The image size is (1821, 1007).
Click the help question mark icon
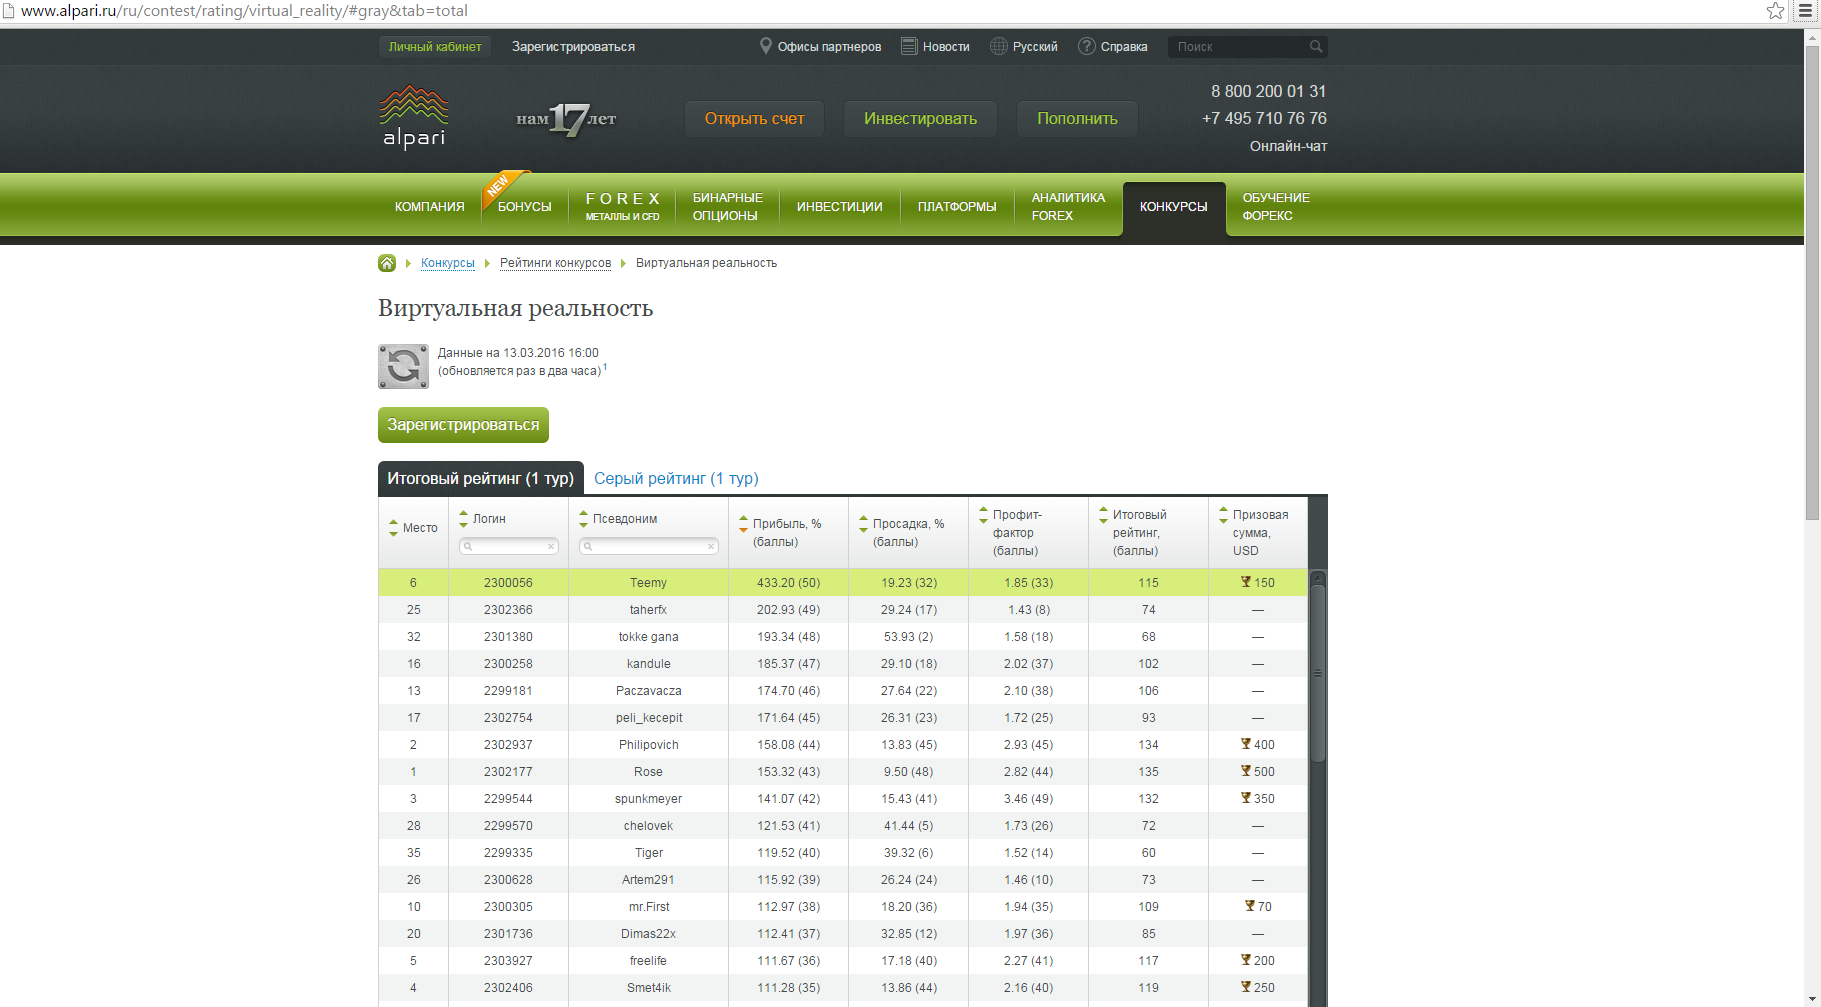1087,46
